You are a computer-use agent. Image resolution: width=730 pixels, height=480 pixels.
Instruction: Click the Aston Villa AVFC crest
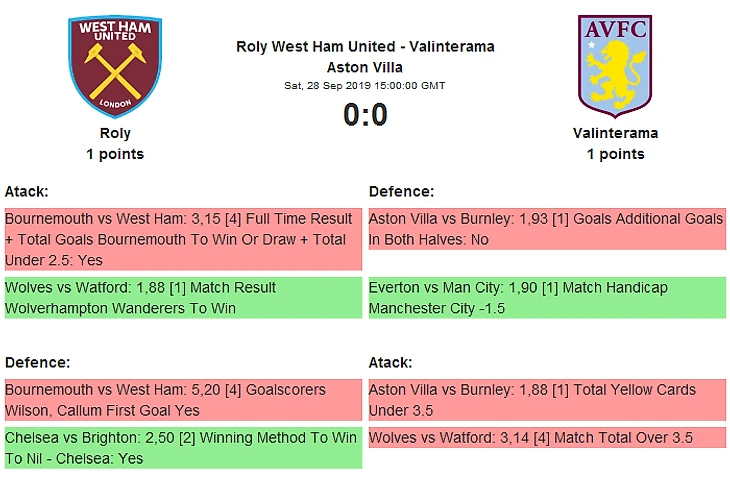tap(615, 66)
